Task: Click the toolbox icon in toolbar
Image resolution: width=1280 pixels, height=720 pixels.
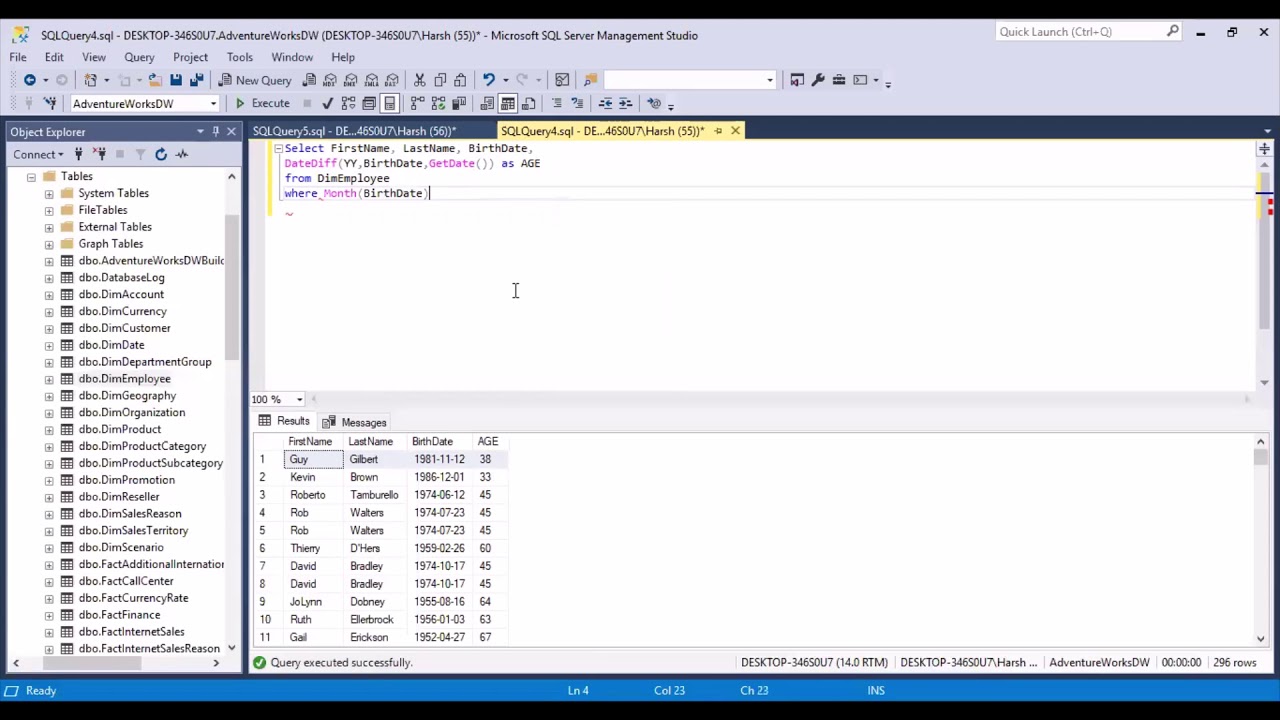Action: click(x=839, y=80)
